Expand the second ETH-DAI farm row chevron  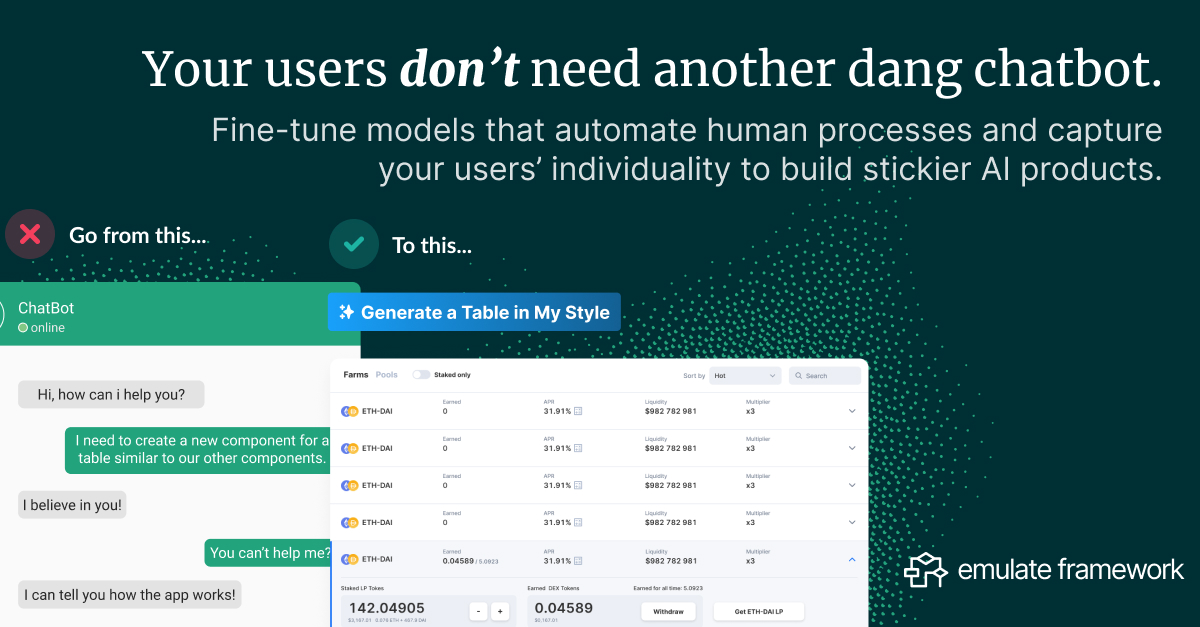click(x=851, y=448)
